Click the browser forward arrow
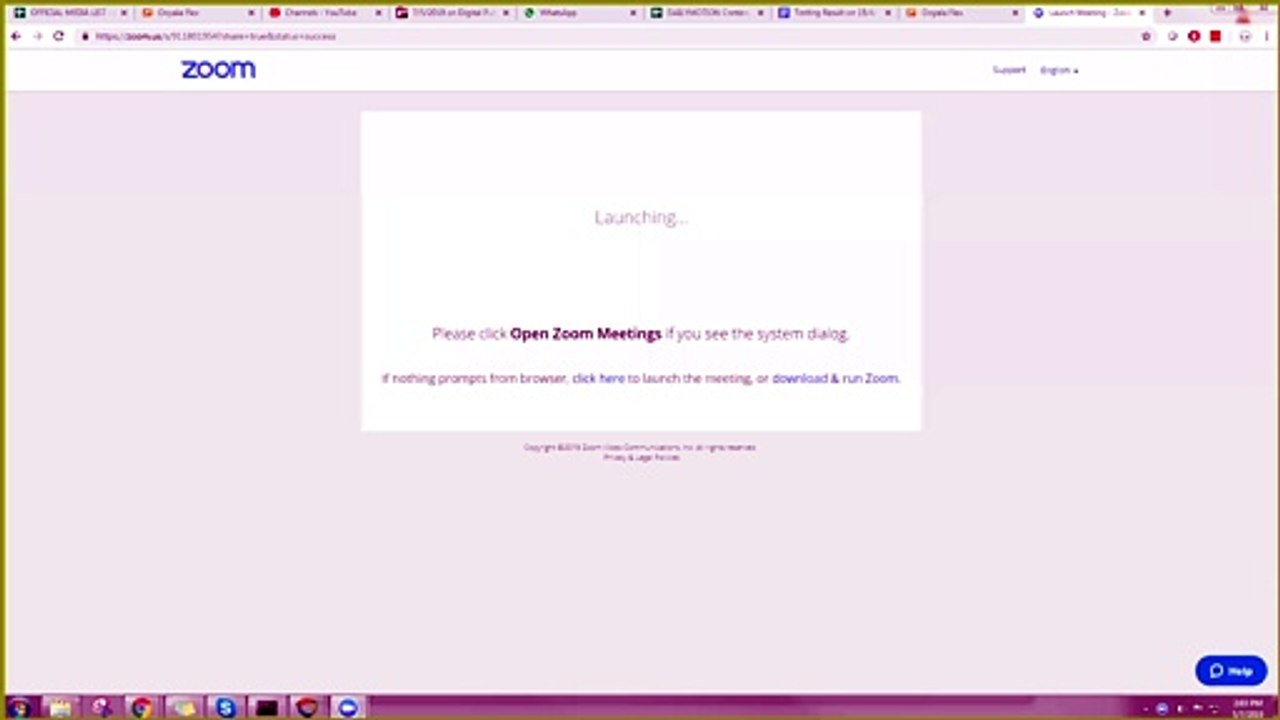Viewport: 1280px width, 720px height. (37, 36)
